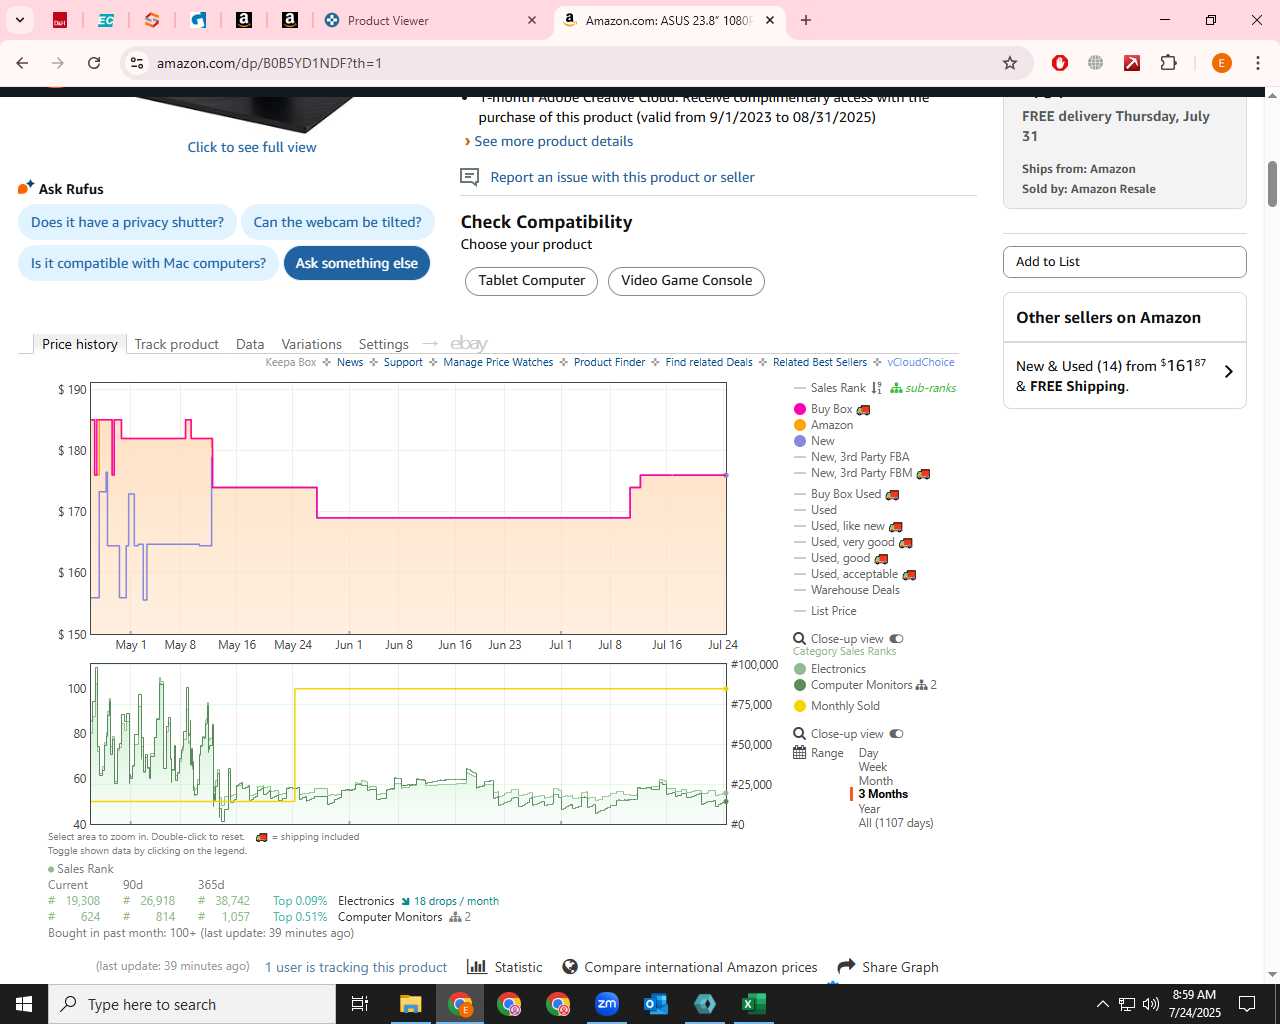Image resolution: width=1280 pixels, height=1024 pixels.
Task: Click the Statistic bar chart icon
Action: click(x=477, y=966)
